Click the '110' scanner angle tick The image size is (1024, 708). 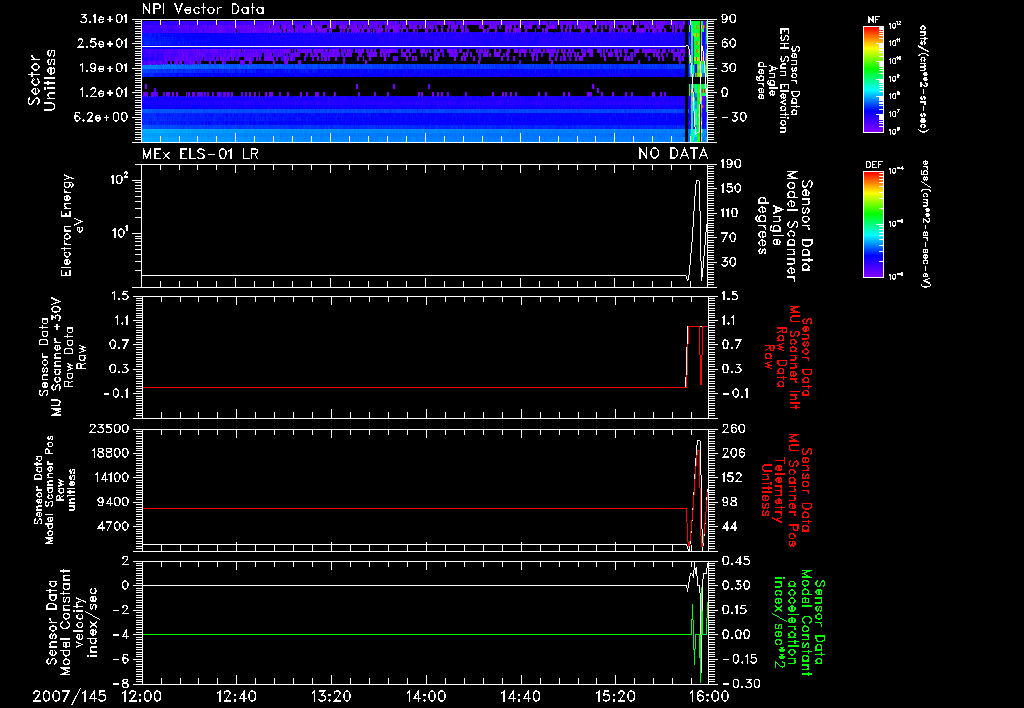pos(731,213)
